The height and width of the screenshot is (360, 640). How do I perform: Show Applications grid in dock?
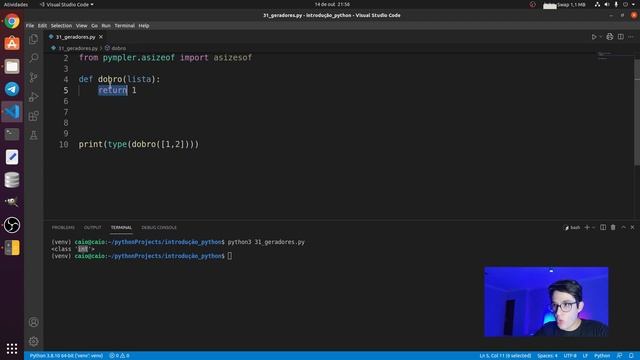click(x=12, y=348)
